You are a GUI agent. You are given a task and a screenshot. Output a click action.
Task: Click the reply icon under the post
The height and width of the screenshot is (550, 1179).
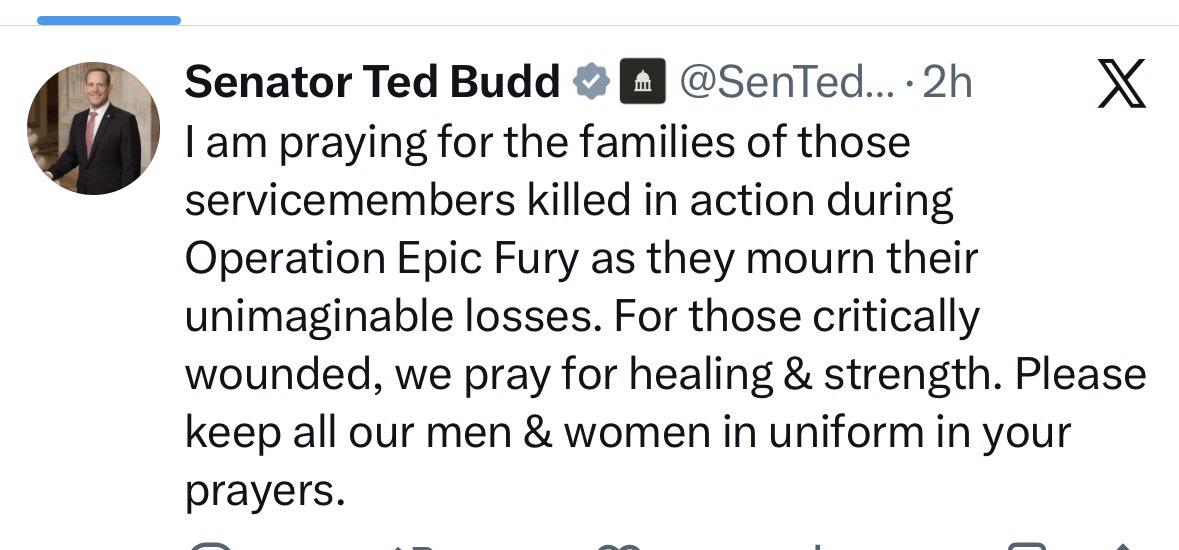point(212,546)
